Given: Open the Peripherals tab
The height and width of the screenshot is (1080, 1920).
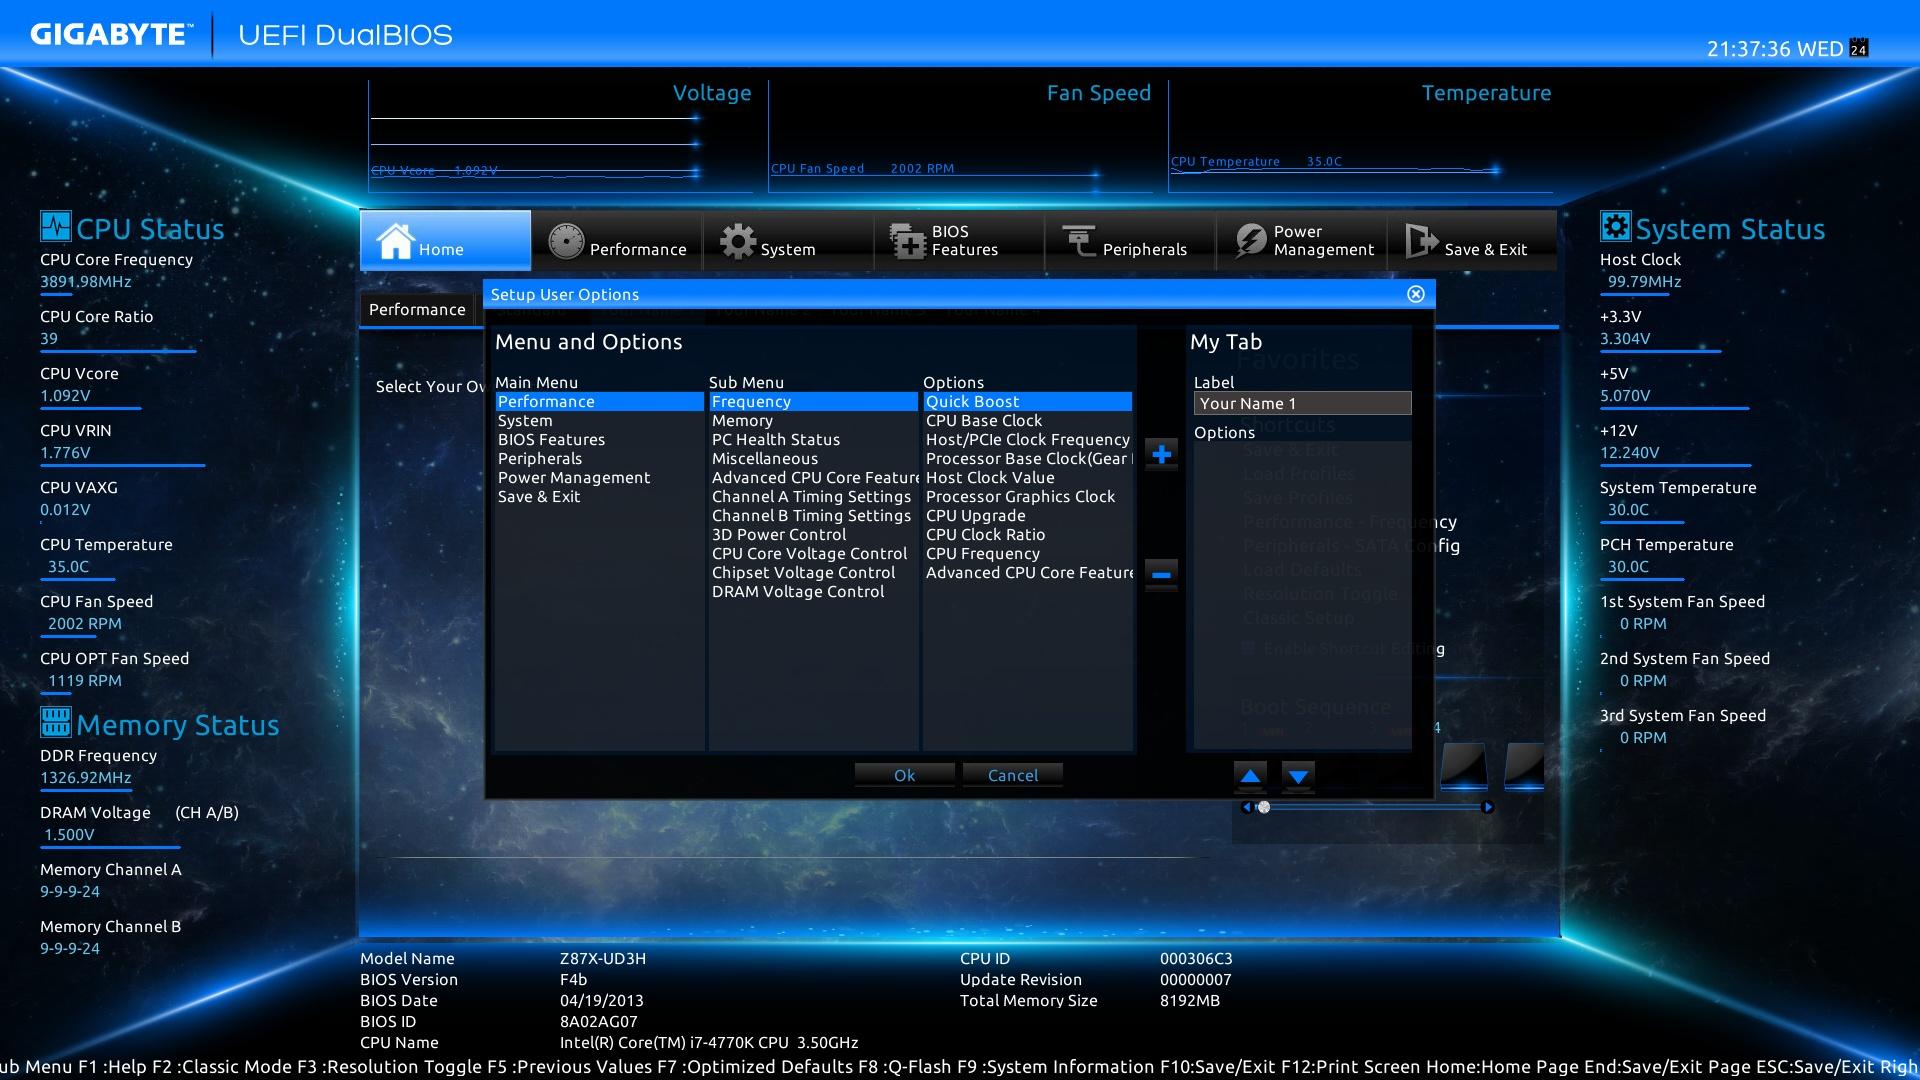Looking at the screenshot, I should [1131, 240].
